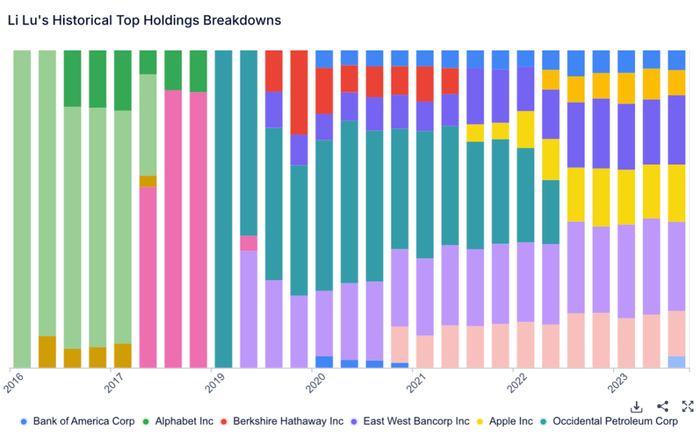Click the 2023 x-axis label
700x437 pixels.
[x=619, y=384]
